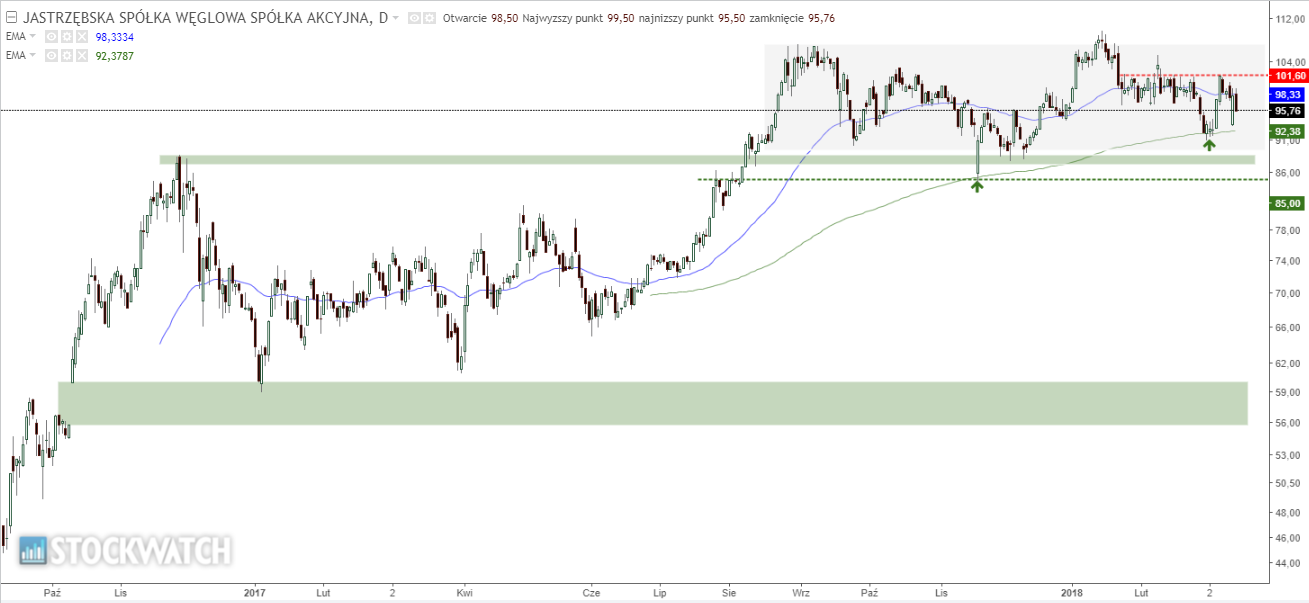Image resolution: width=1309 pixels, height=603 pixels.
Task: Click the JASTRZĘBSKA SPÓŁKA WĘGLOWA symbol title
Action: (205, 18)
